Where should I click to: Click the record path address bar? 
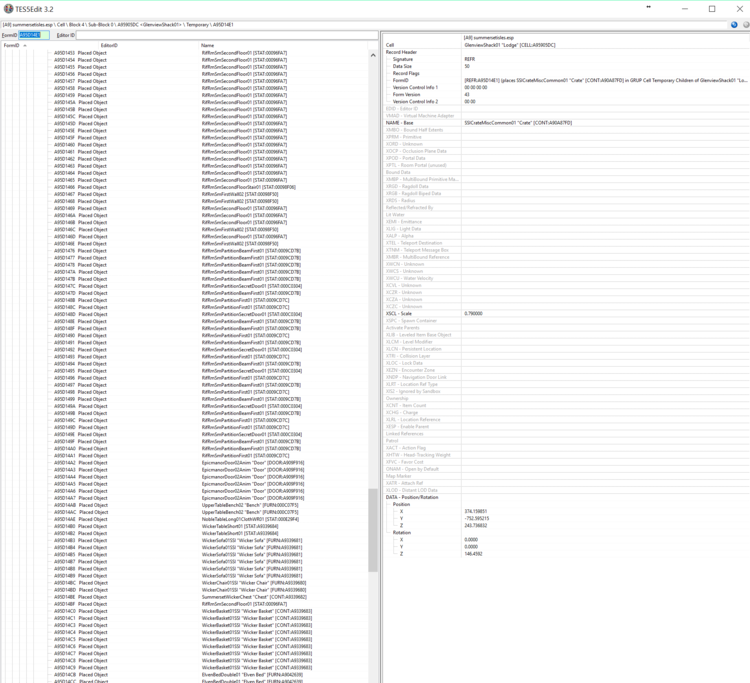[364, 24]
